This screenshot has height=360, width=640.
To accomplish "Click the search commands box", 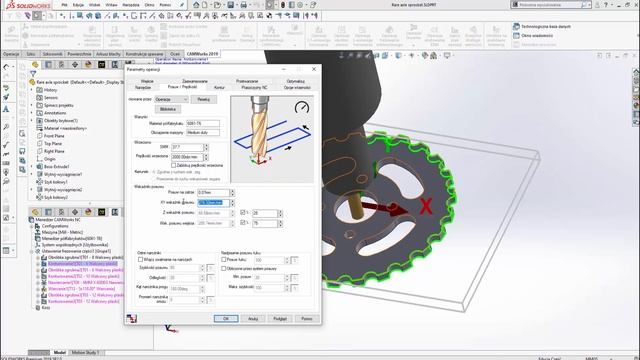I will tap(551, 5).
